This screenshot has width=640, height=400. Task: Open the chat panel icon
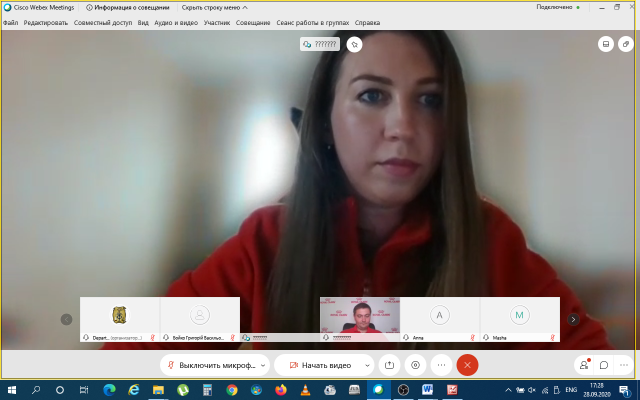tap(604, 365)
